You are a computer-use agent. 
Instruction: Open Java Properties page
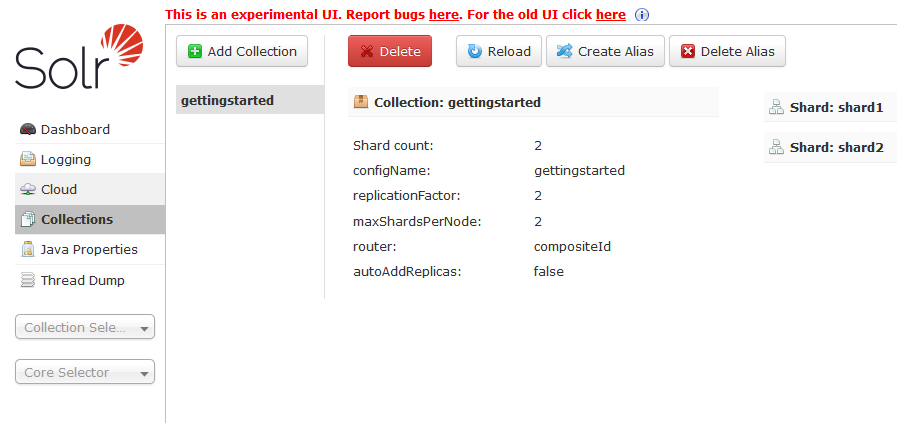tap(90, 250)
